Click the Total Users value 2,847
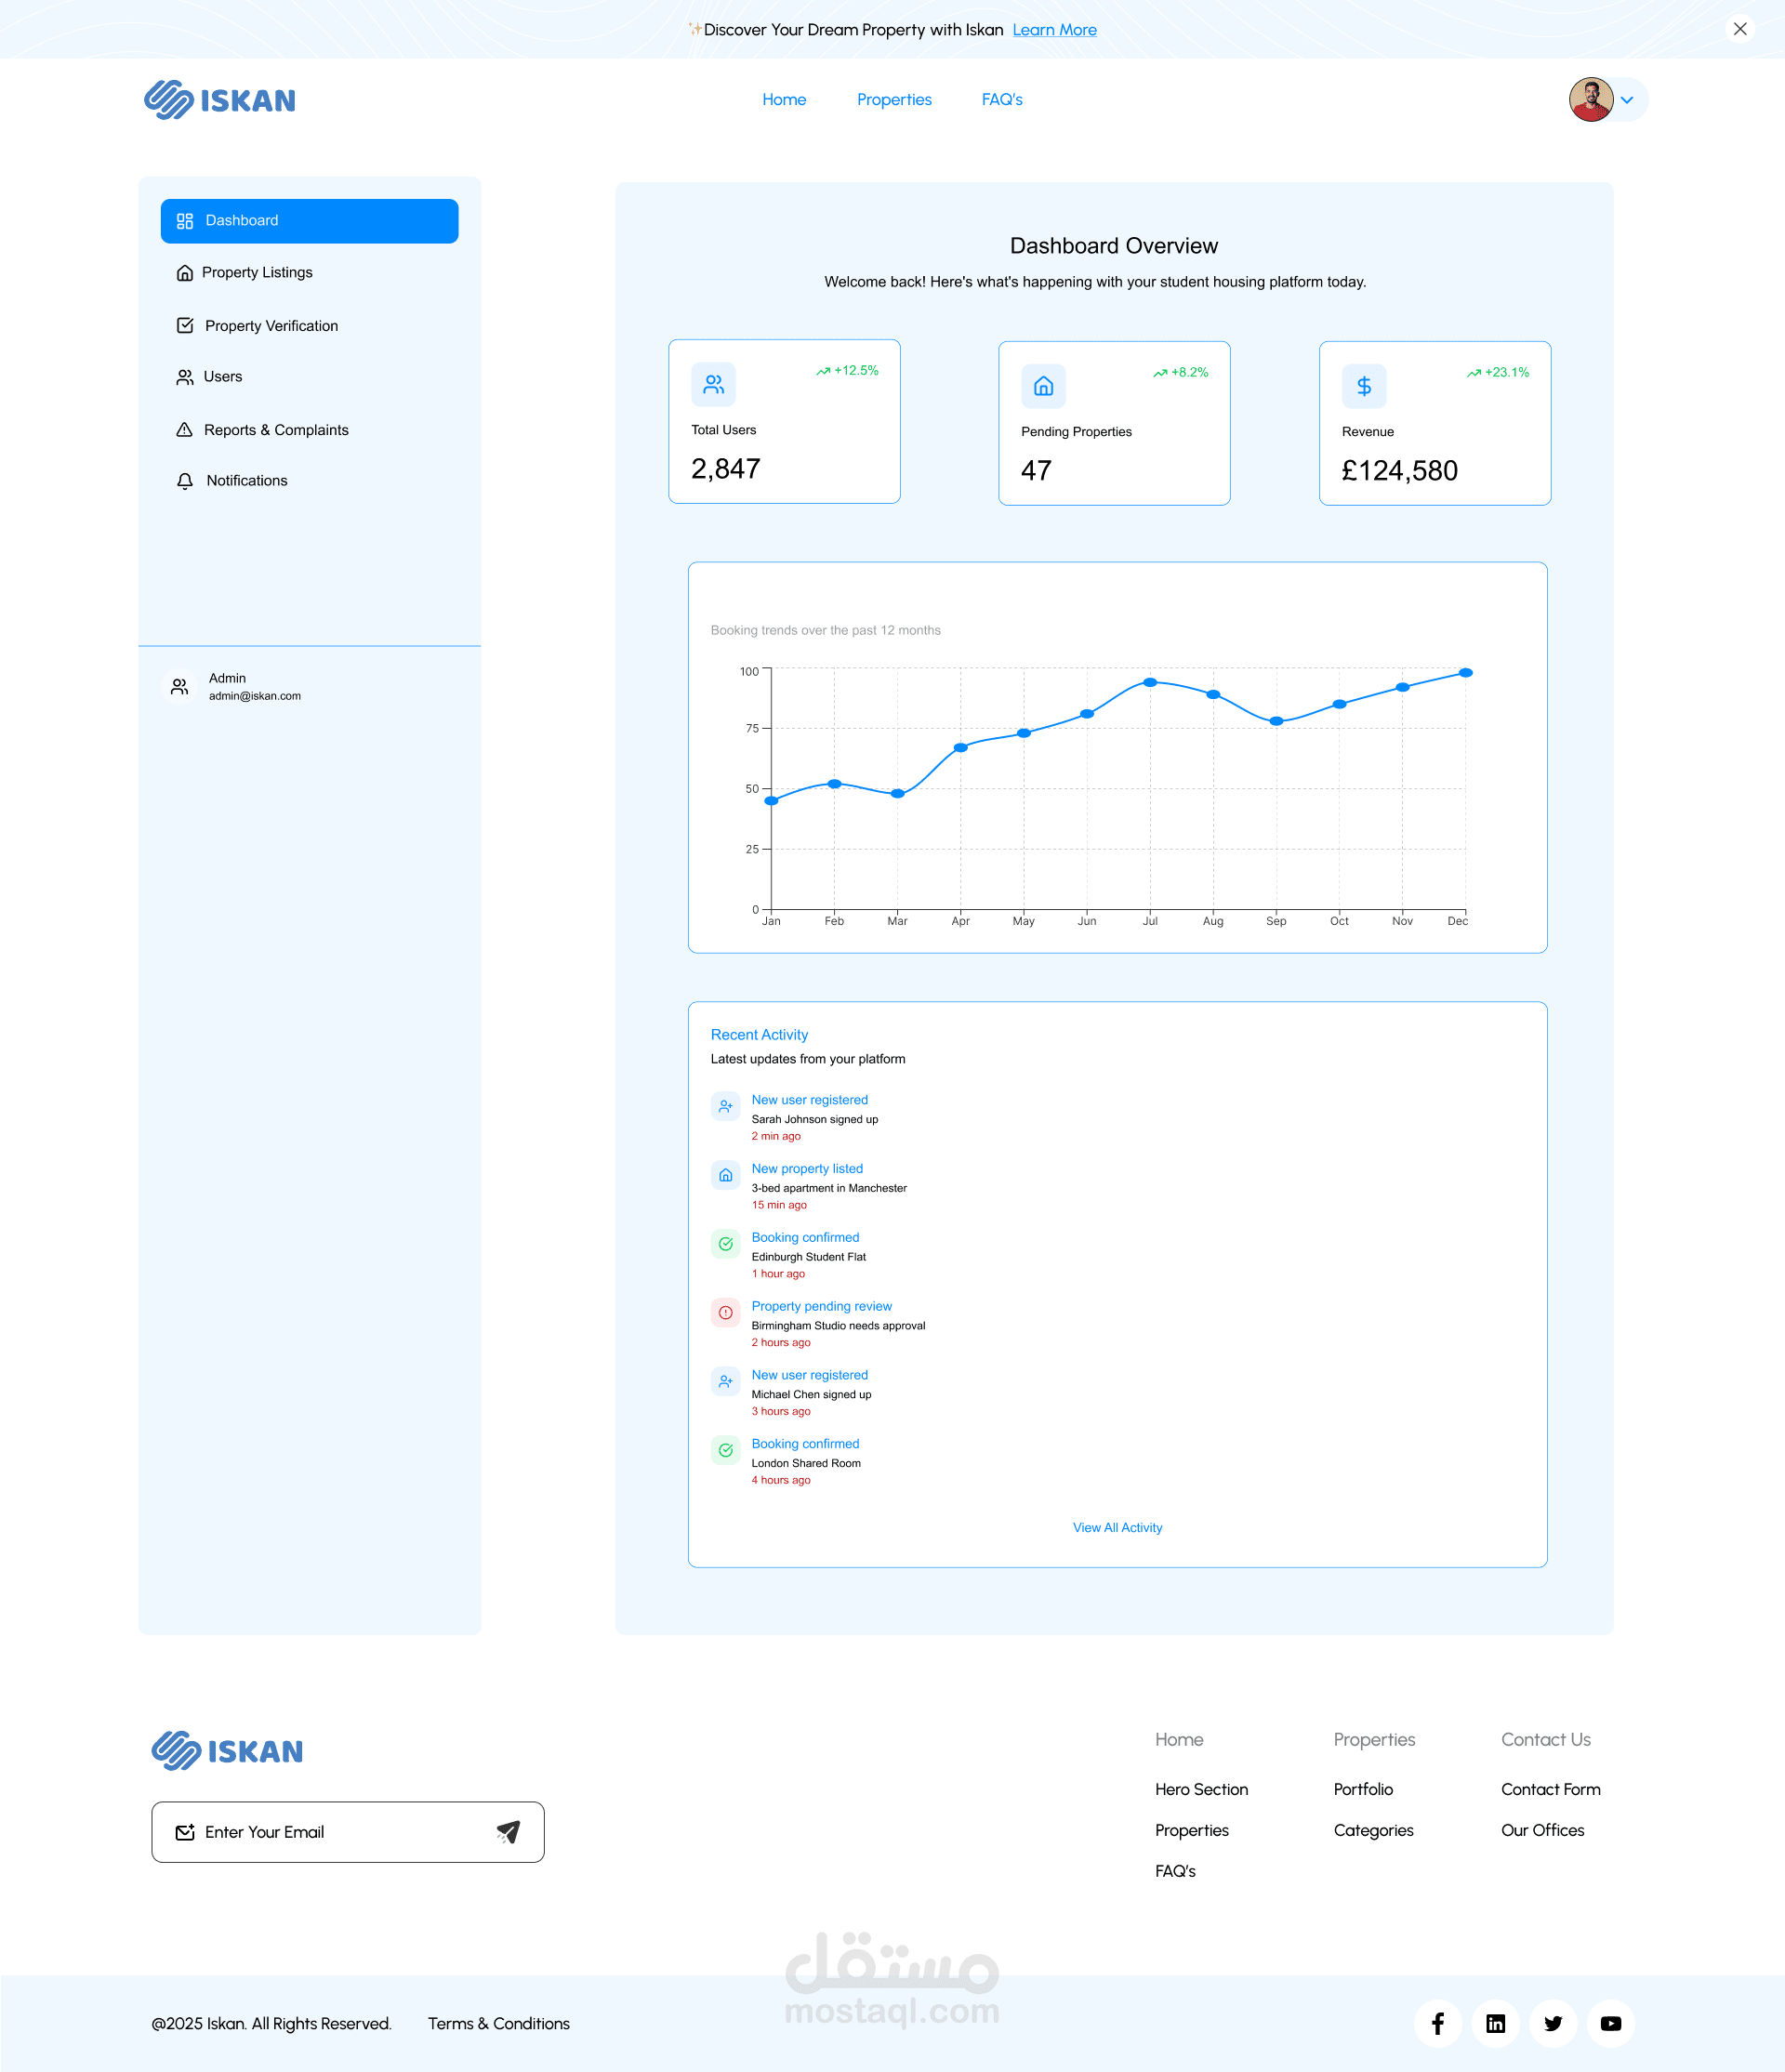Image resolution: width=1785 pixels, height=2072 pixels. click(x=726, y=469)
